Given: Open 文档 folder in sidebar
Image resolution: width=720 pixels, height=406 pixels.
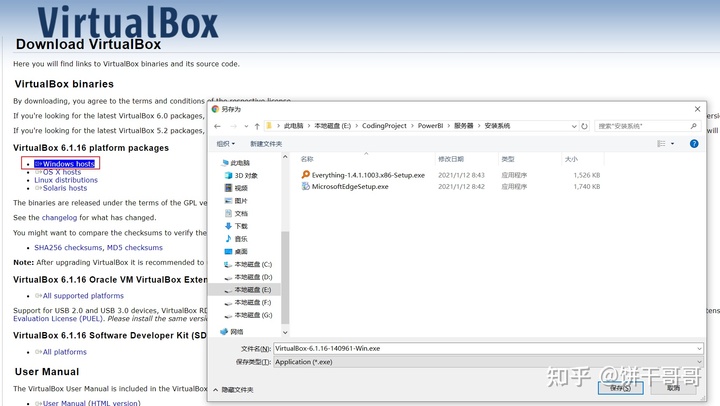Looking at the screenshot, I should coord(236,213).
